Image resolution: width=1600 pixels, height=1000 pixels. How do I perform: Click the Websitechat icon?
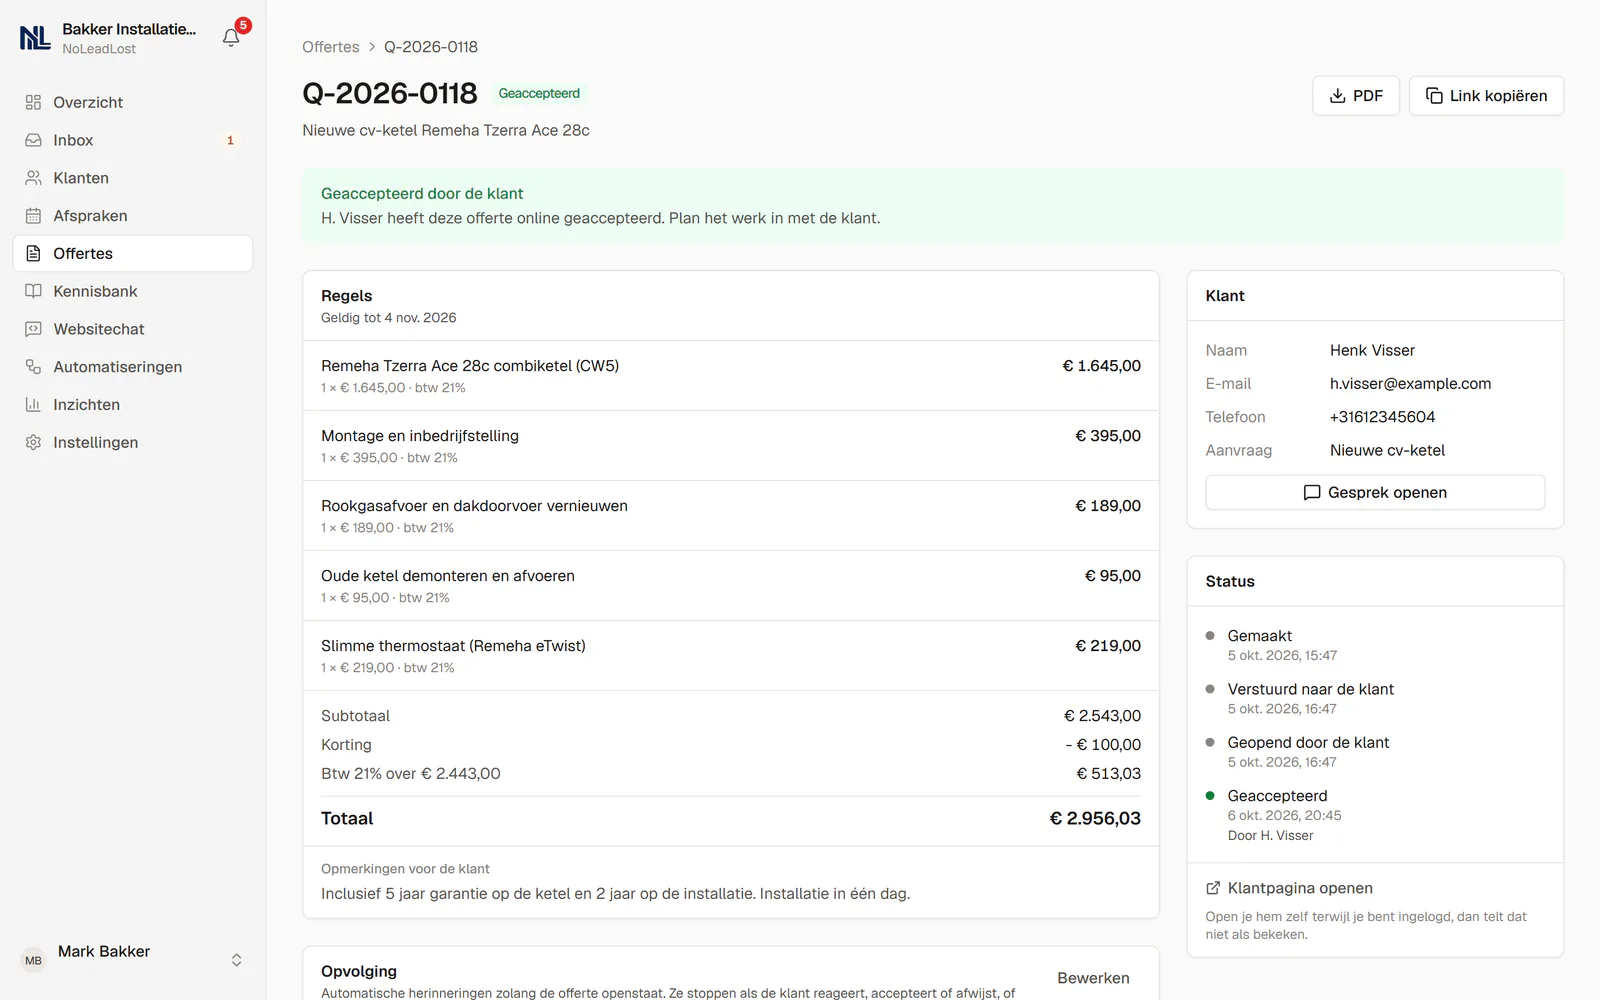(x=33, y=329)
